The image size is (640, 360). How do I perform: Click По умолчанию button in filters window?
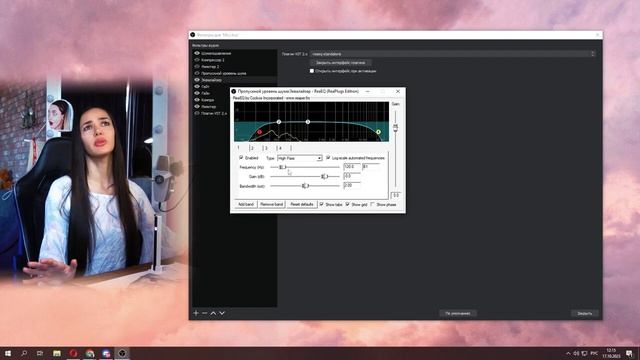pyautogui.click(x=458, y=313)
